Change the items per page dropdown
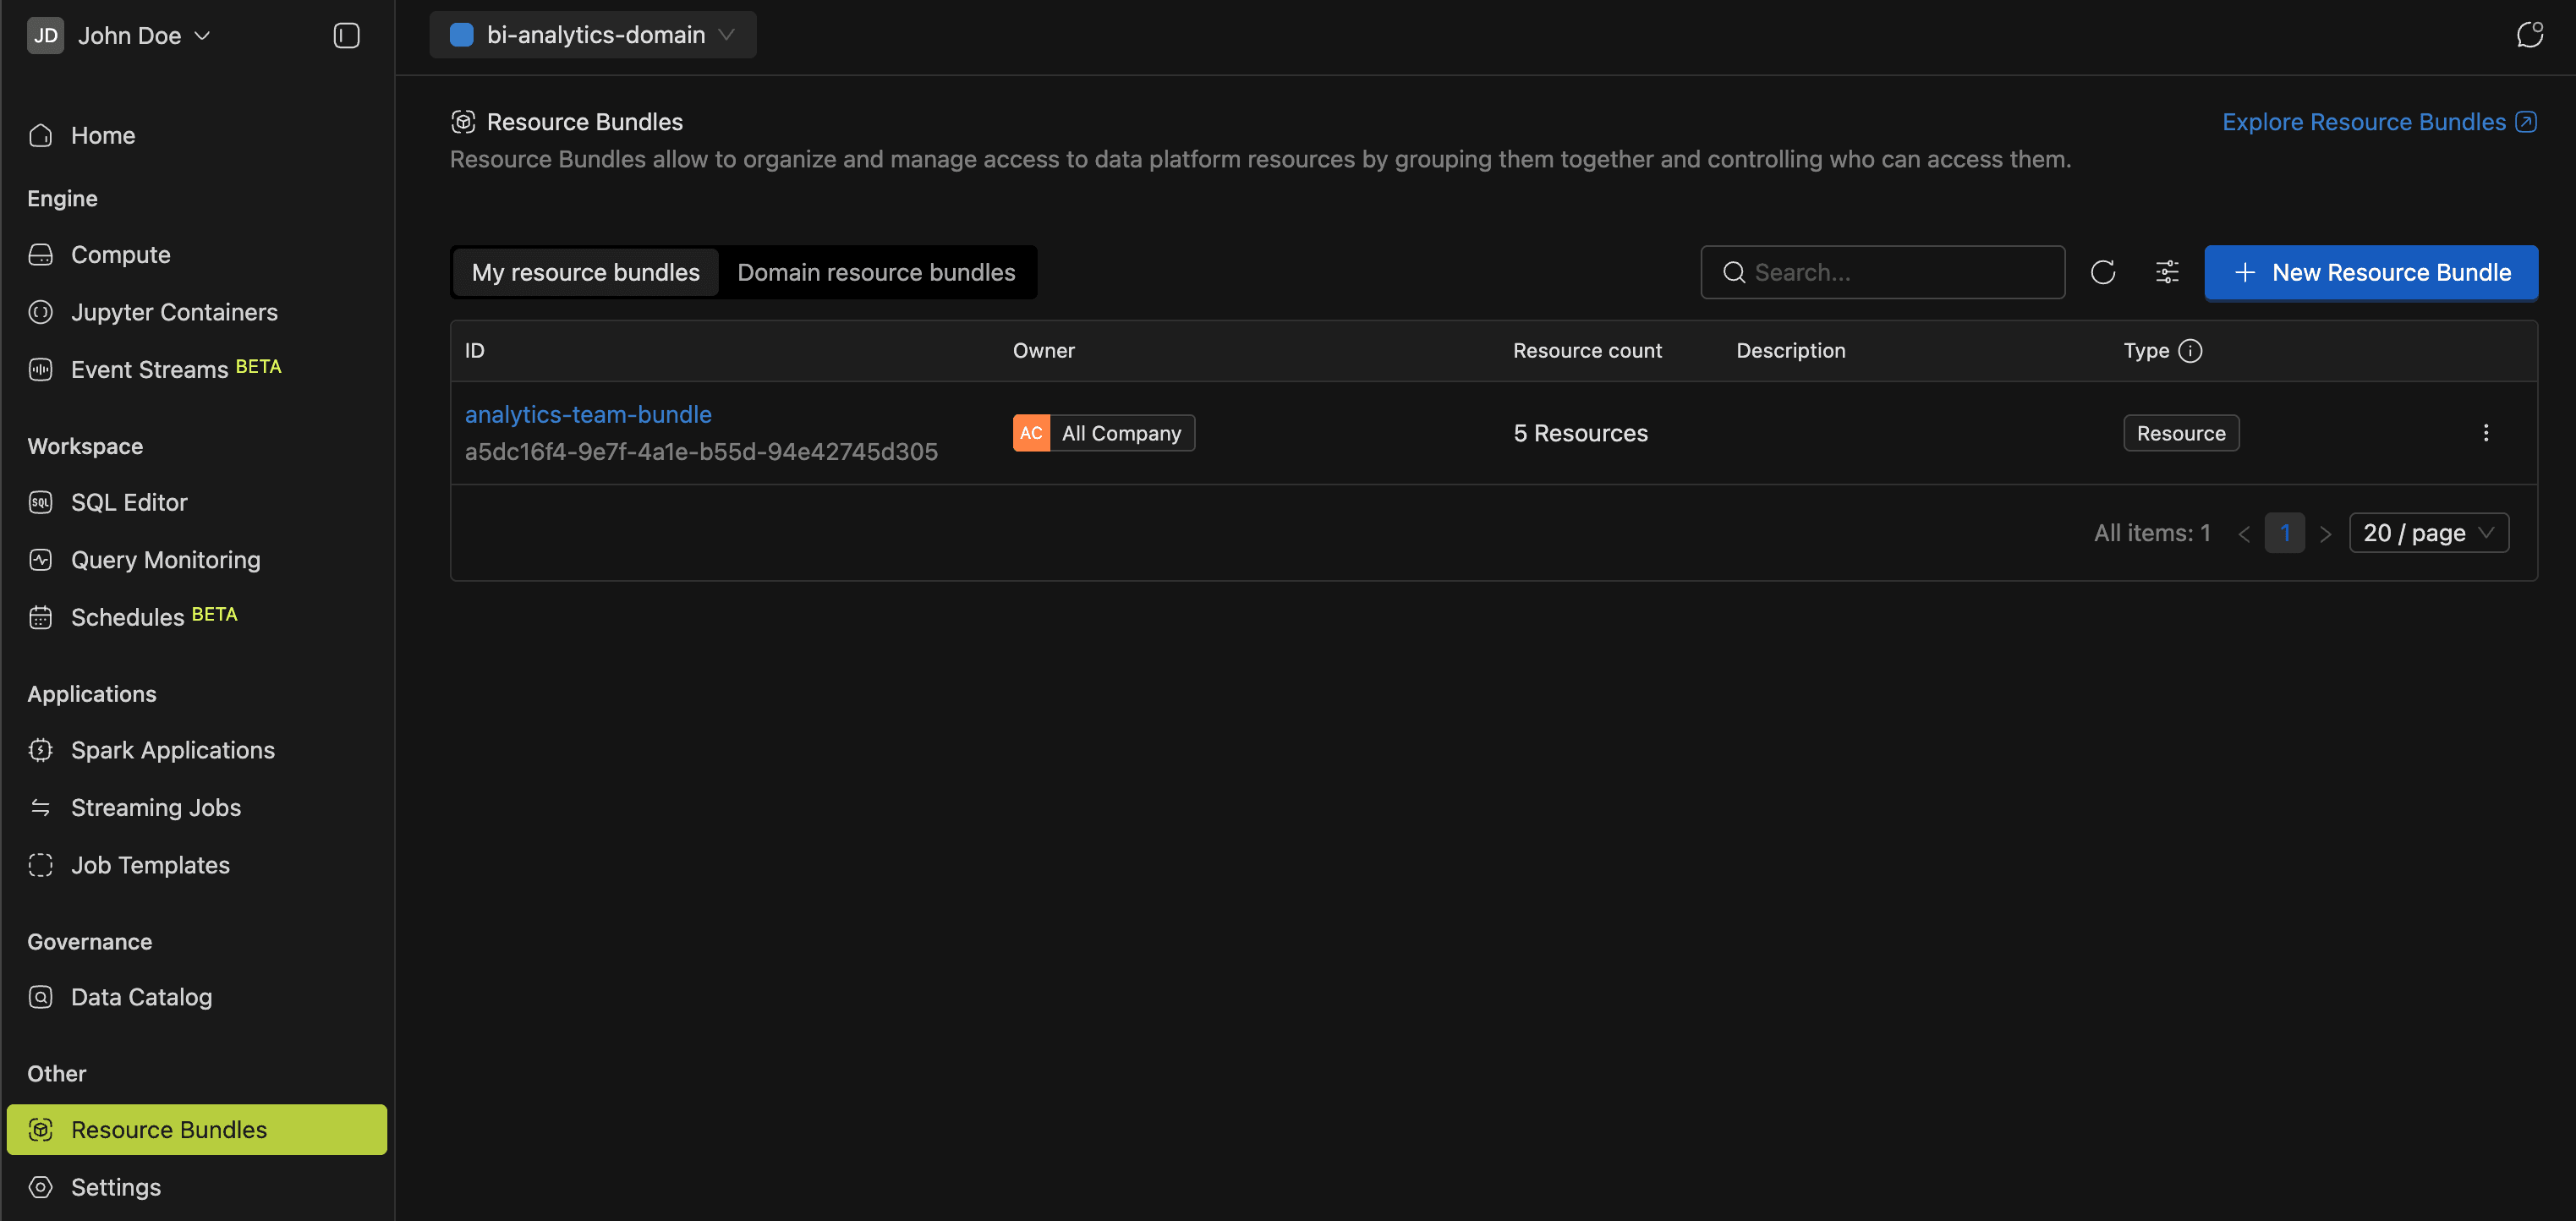The height and width of the screenshot is (1221, 2576). click(2429, 532)
